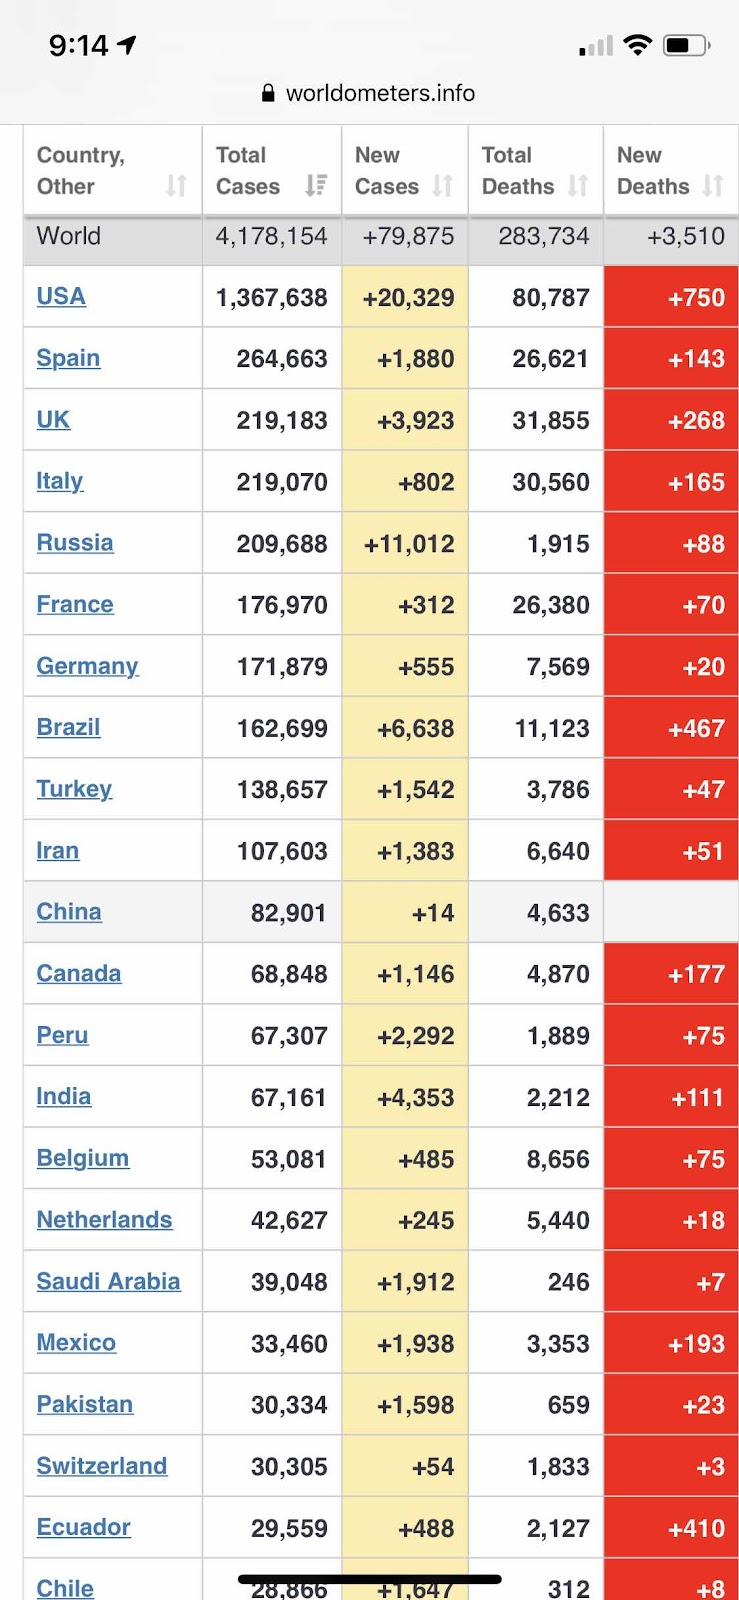Tap the Wi-Fi status icon

pyautogui.click(x=637, y=45)
